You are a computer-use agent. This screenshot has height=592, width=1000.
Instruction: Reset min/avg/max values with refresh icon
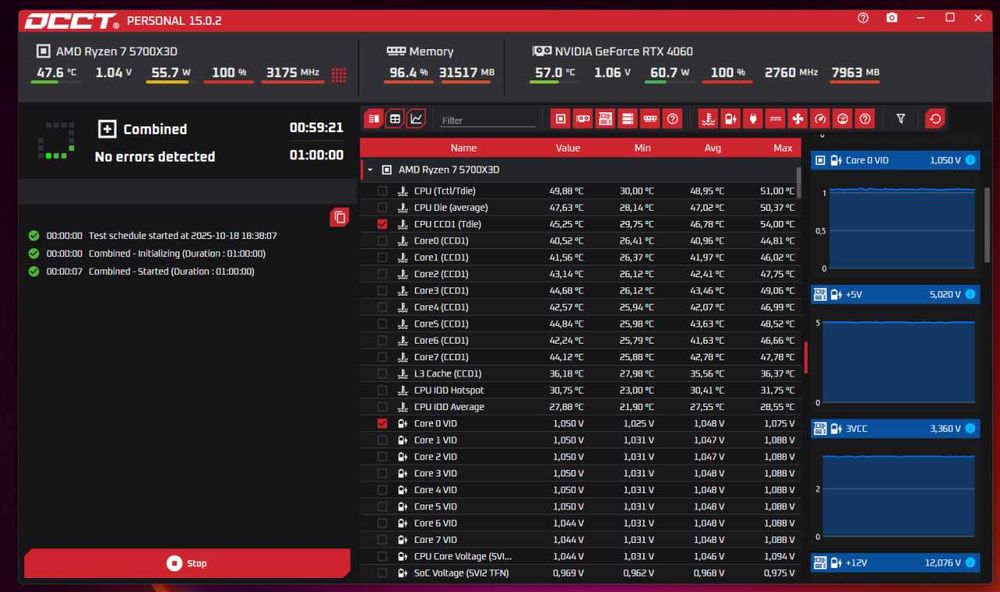click(x=935, y=119)
